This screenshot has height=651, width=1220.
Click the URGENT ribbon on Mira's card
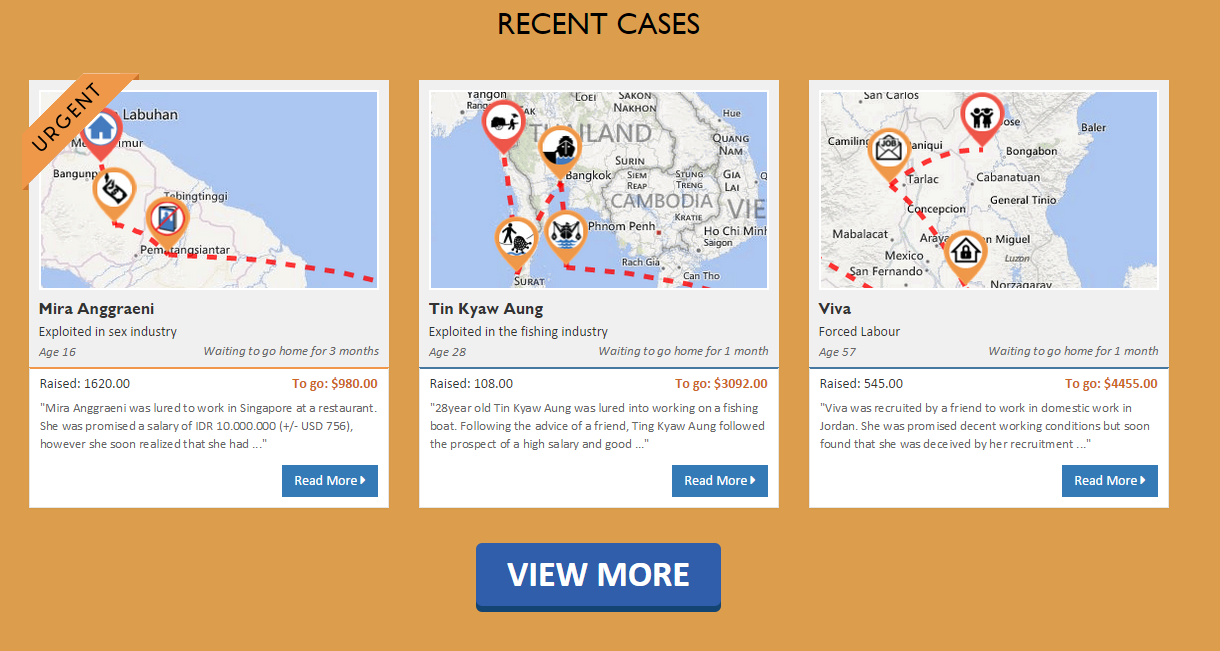(68, 118)
